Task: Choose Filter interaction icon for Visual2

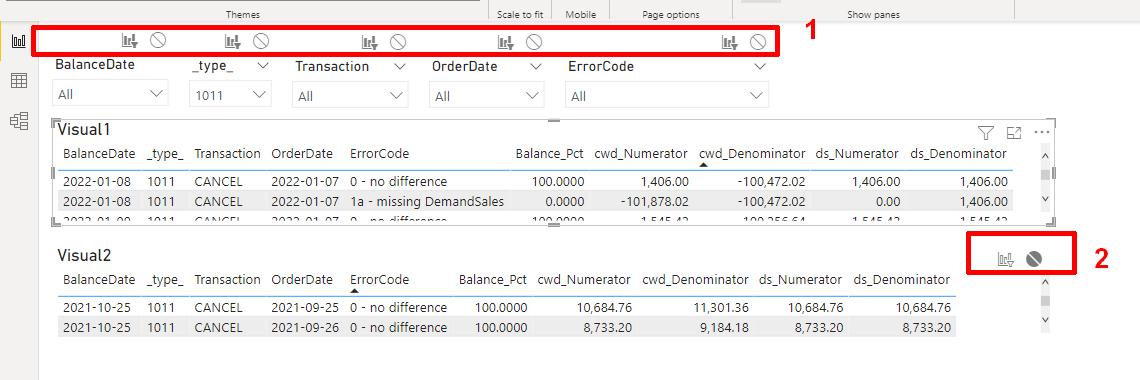Action: [1006, 259]
